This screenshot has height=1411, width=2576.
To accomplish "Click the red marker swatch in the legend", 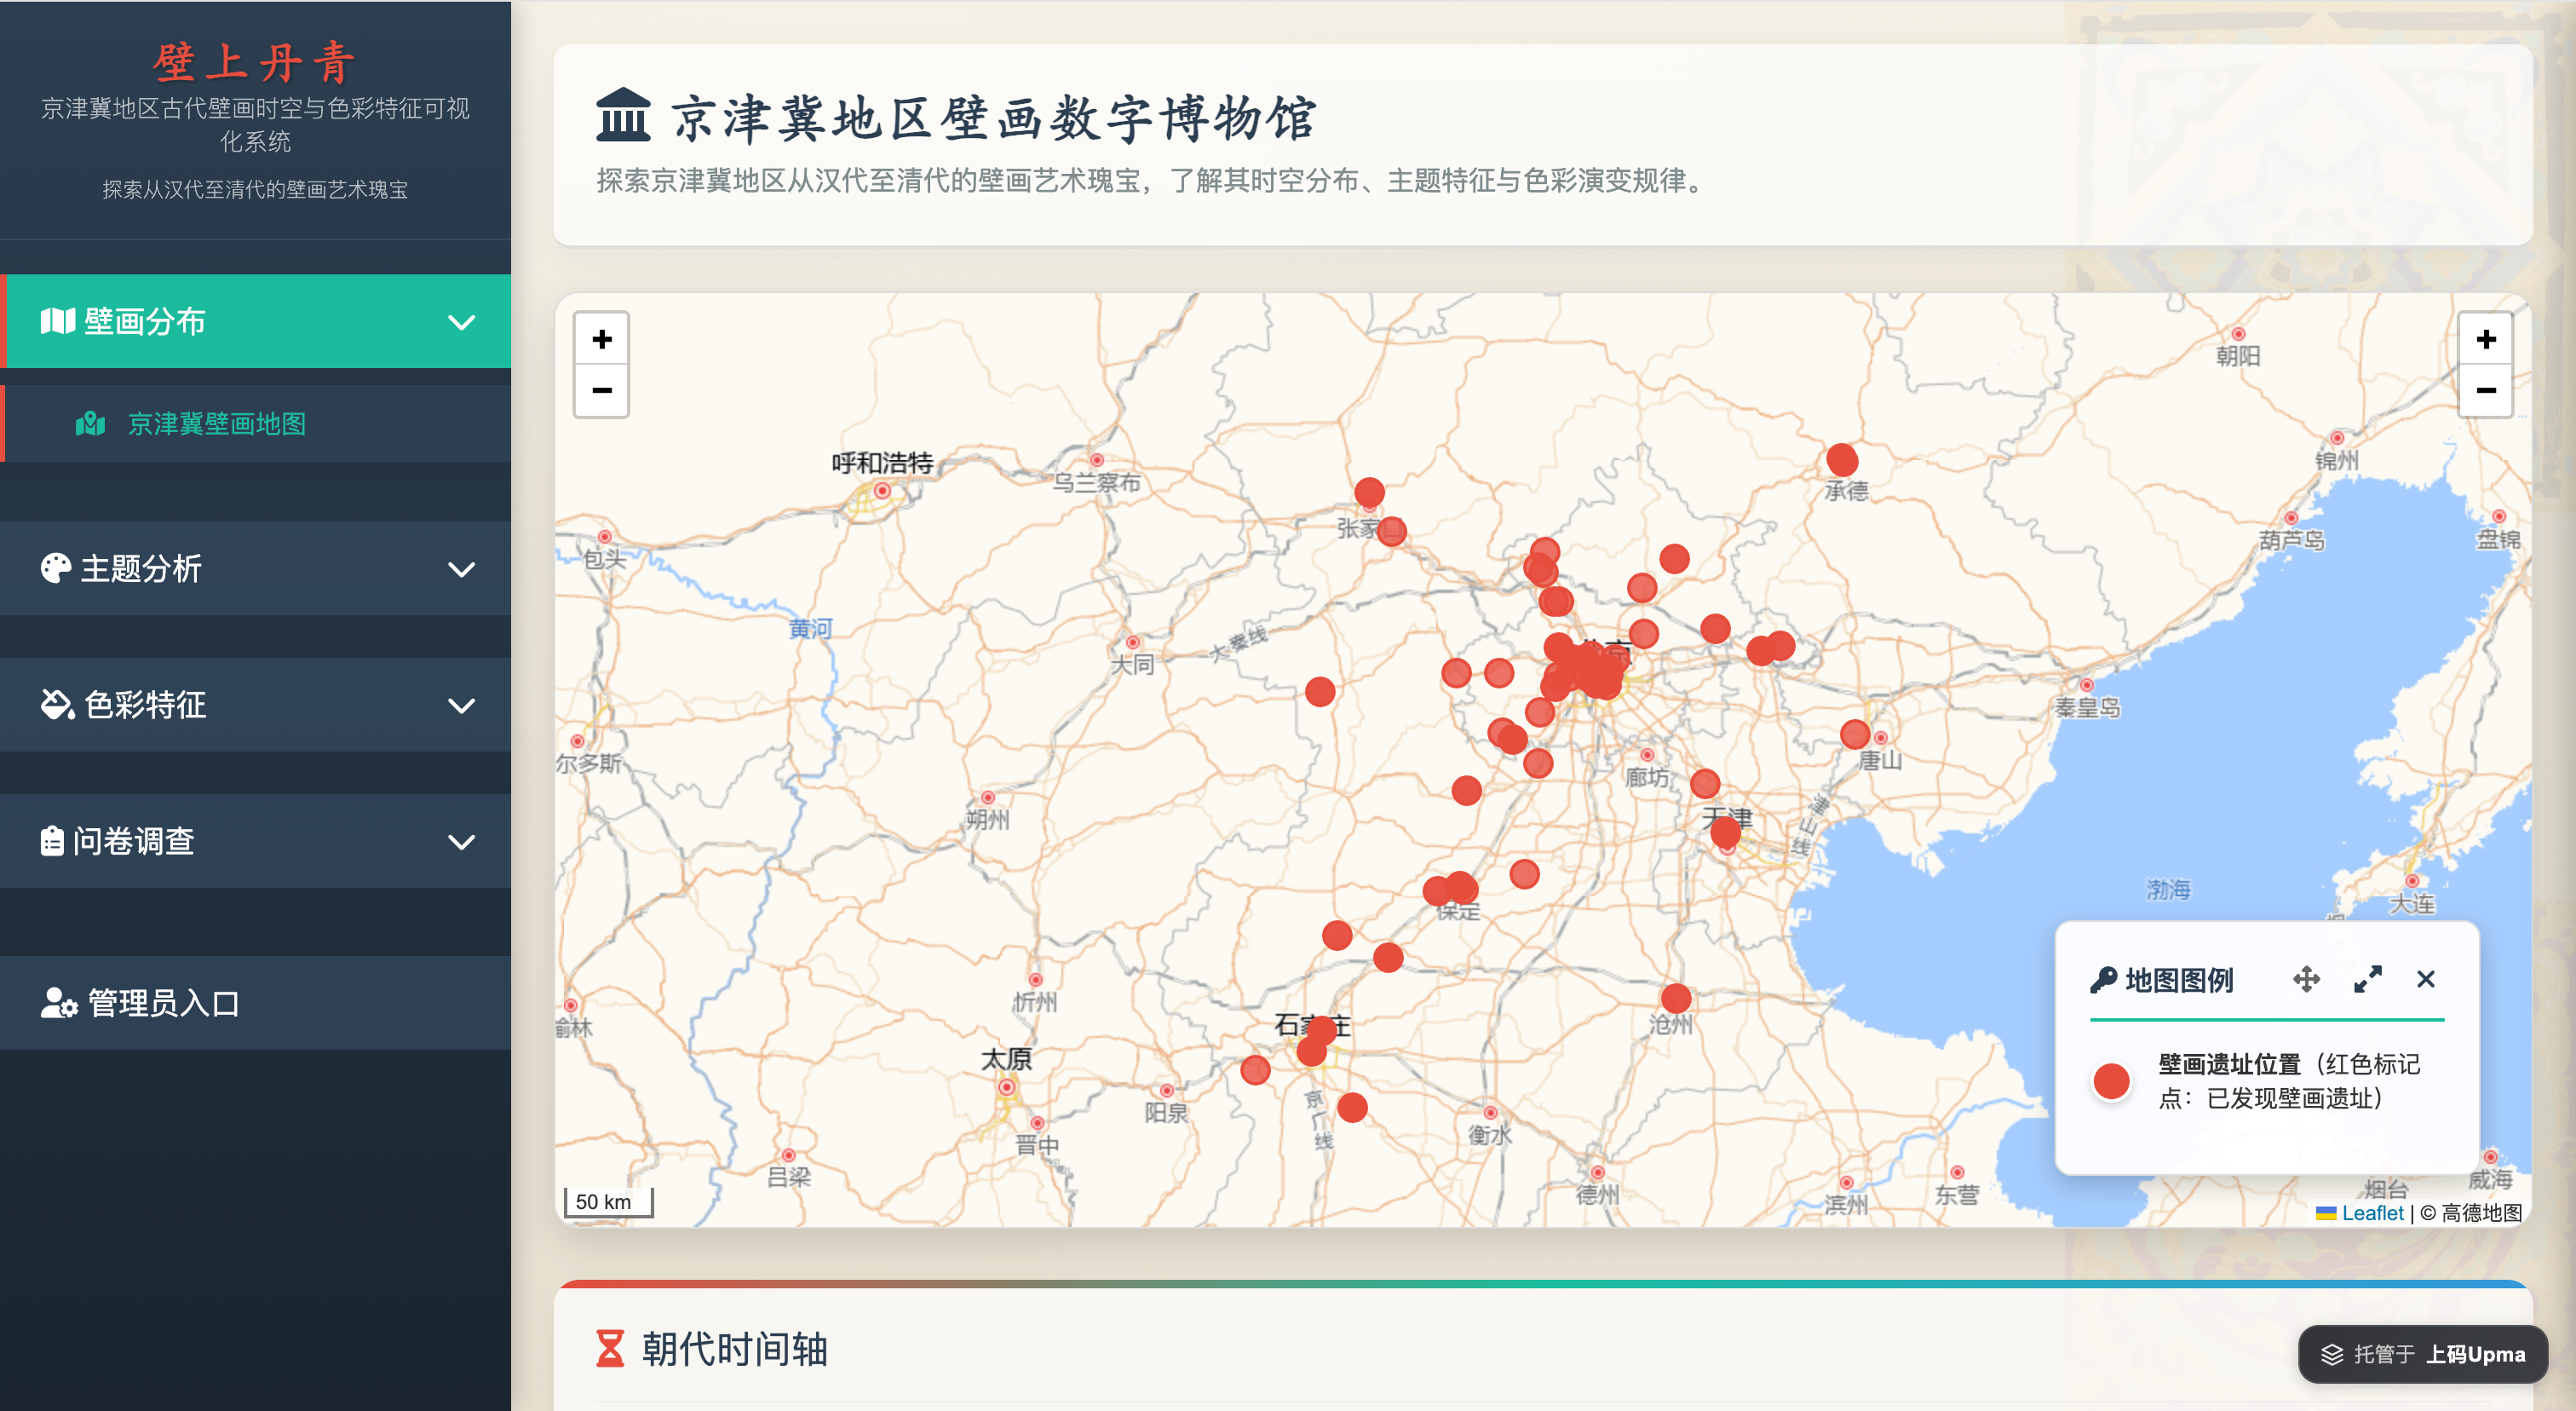I will (2110, 1080).
